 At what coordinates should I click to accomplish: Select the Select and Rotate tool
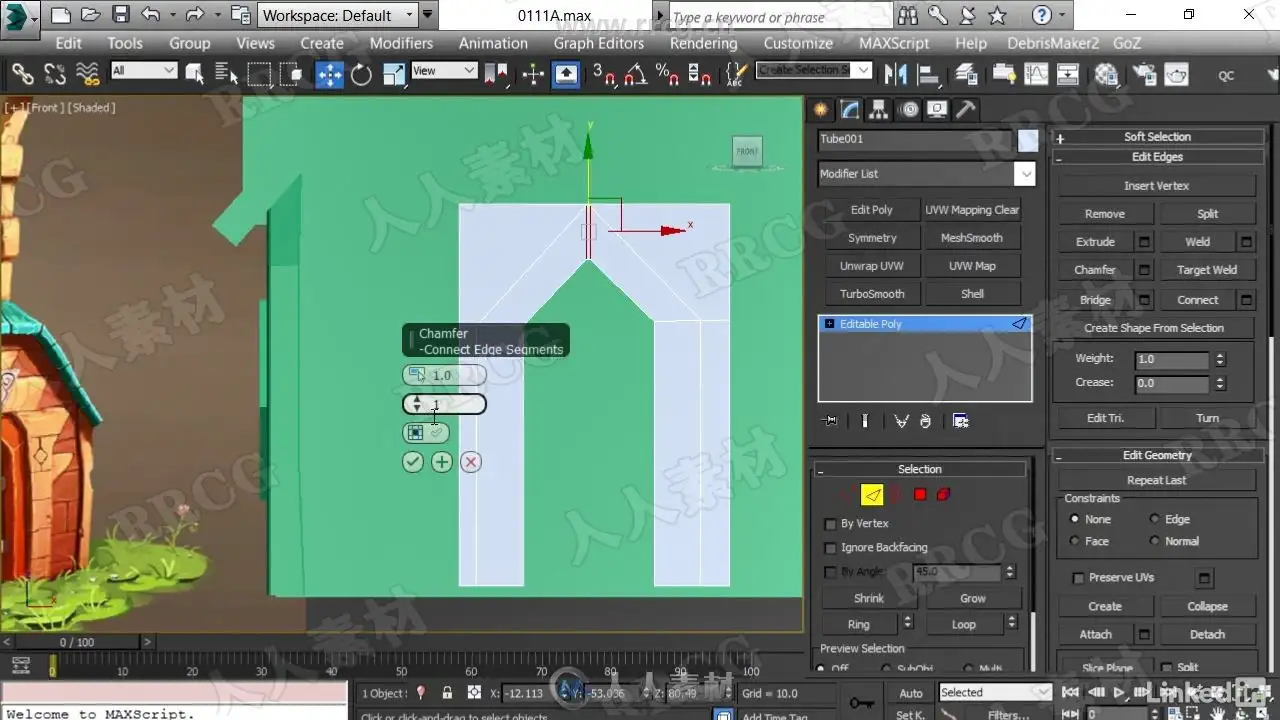[x=361, y=74]
